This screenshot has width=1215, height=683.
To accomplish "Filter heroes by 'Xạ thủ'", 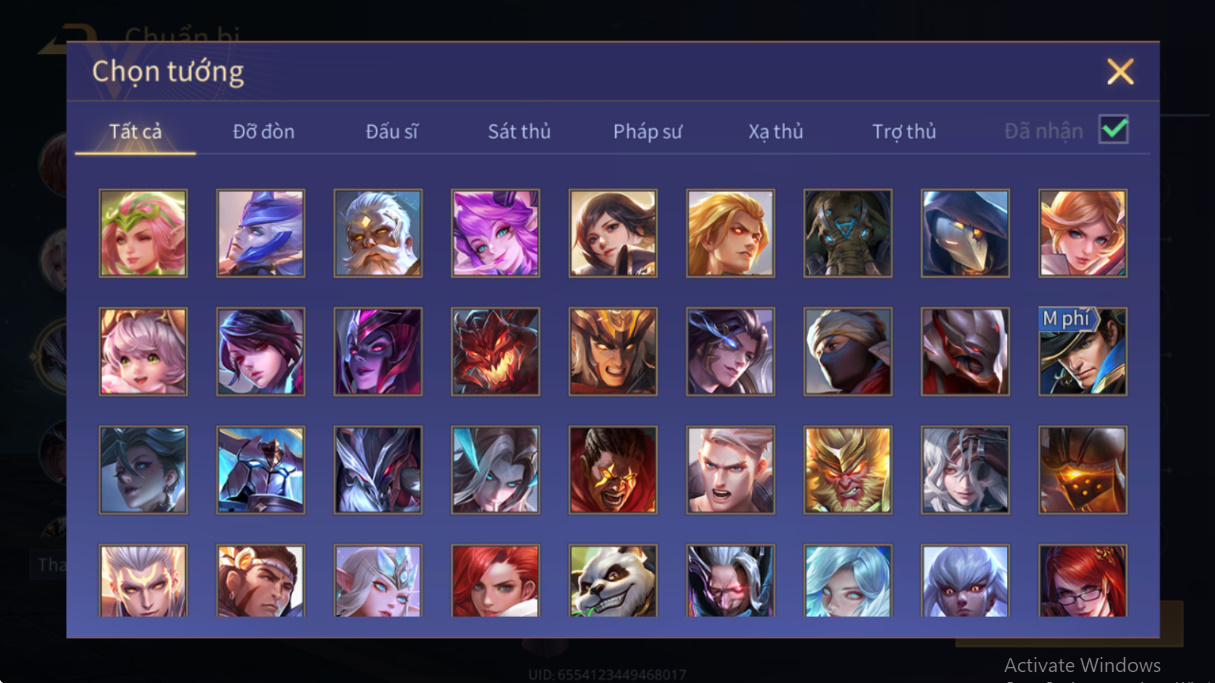I will 776,131.
